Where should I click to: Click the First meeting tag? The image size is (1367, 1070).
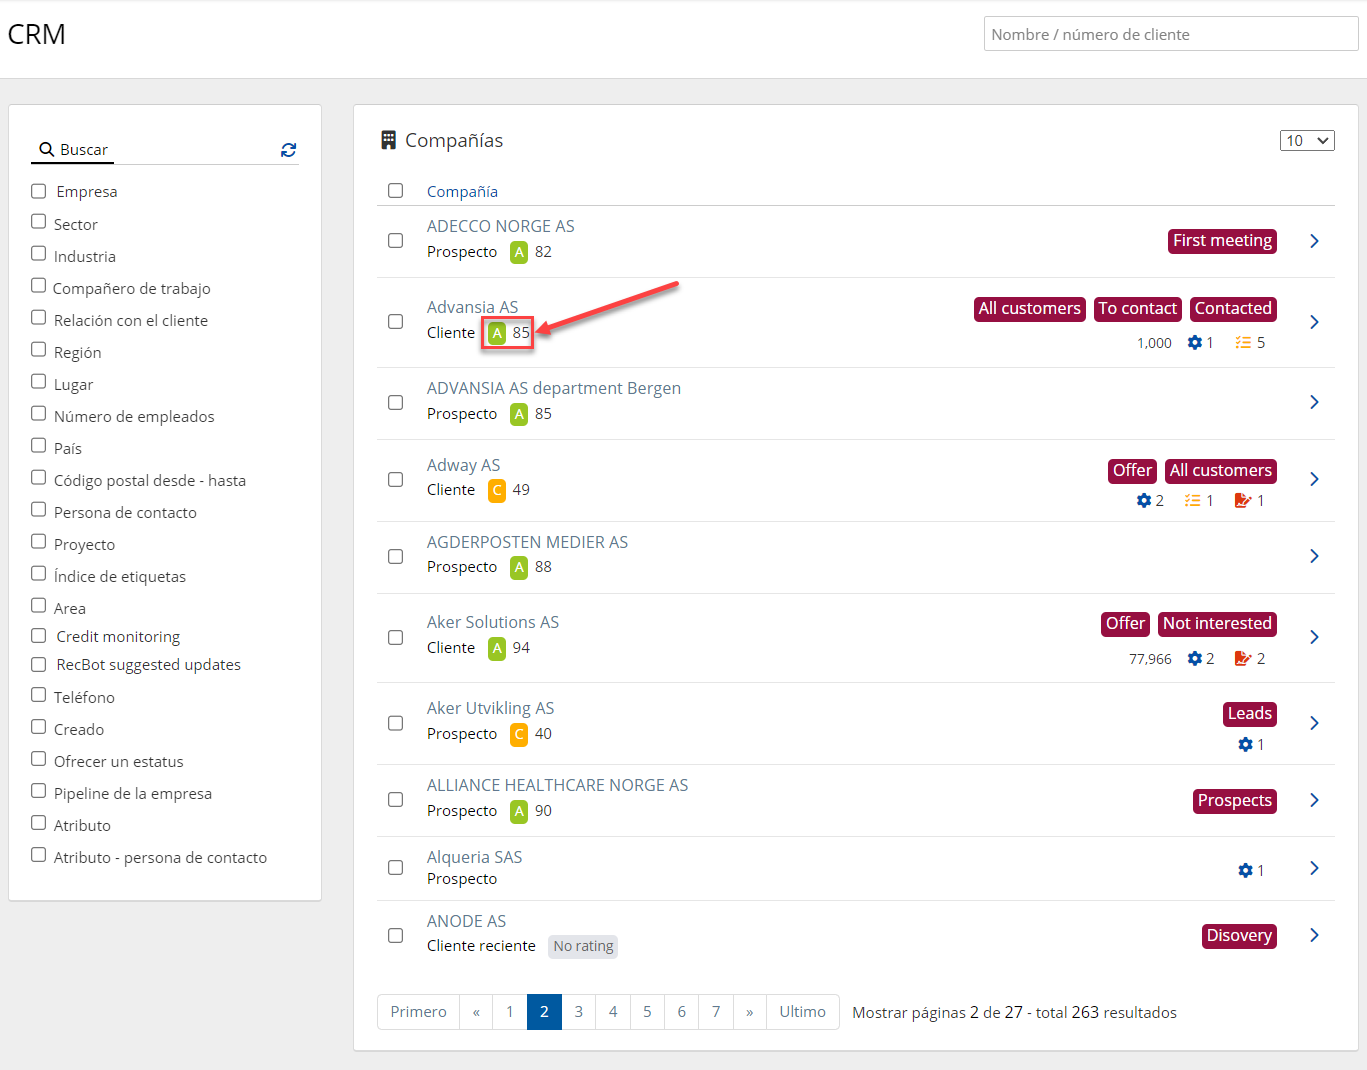1222,241
